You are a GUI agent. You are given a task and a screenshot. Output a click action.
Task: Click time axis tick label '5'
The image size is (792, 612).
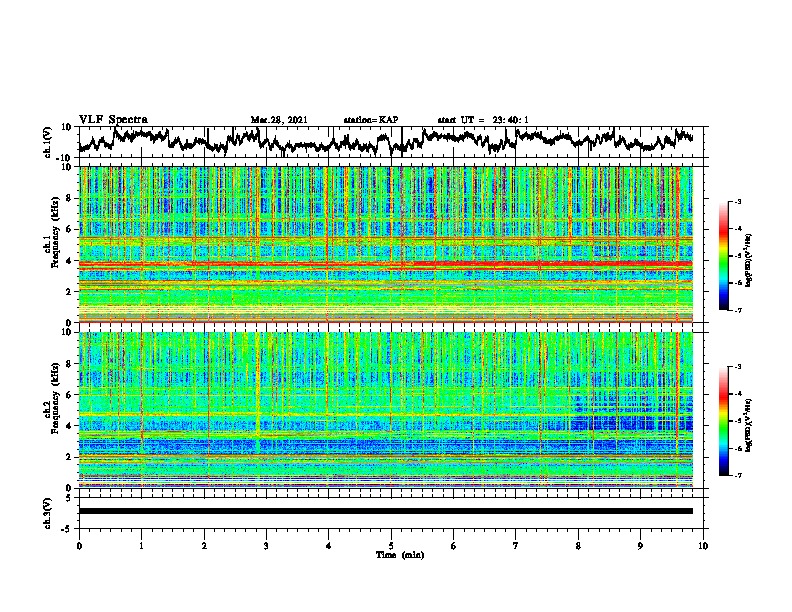391,546
